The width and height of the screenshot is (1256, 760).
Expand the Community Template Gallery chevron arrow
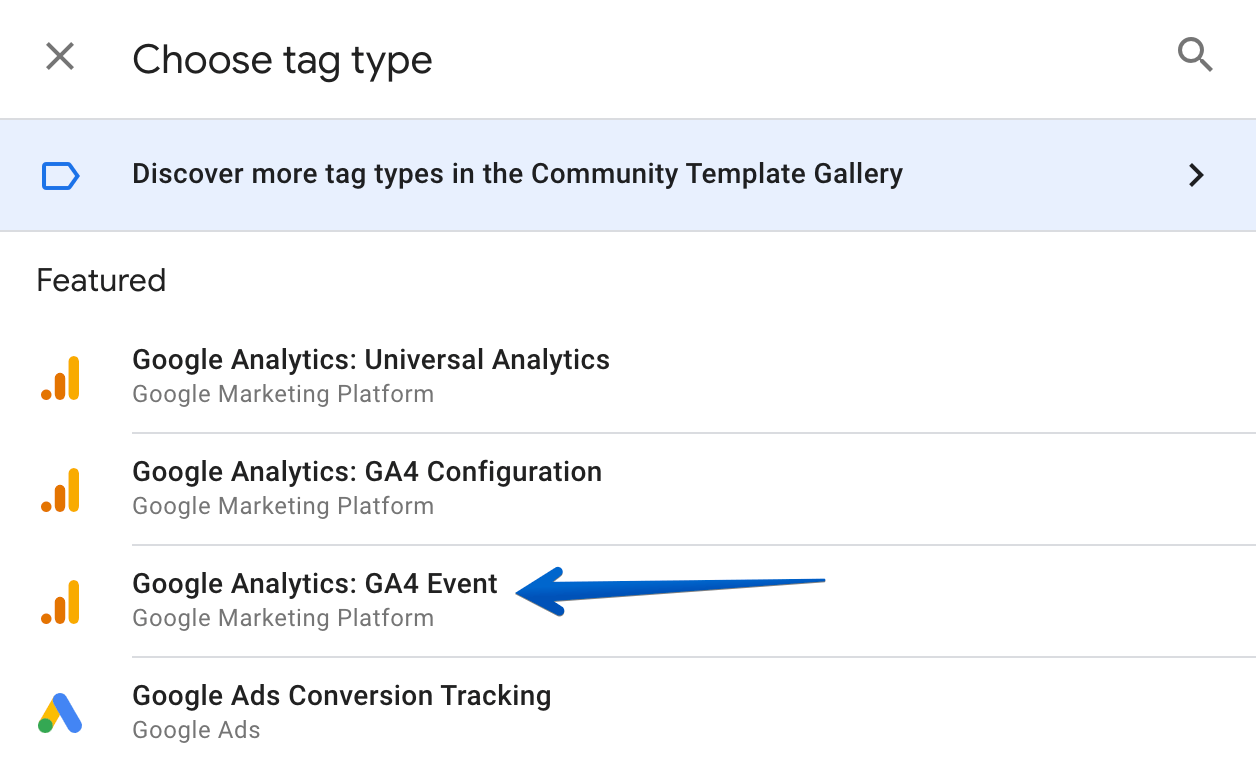(x=1195, y=176)
